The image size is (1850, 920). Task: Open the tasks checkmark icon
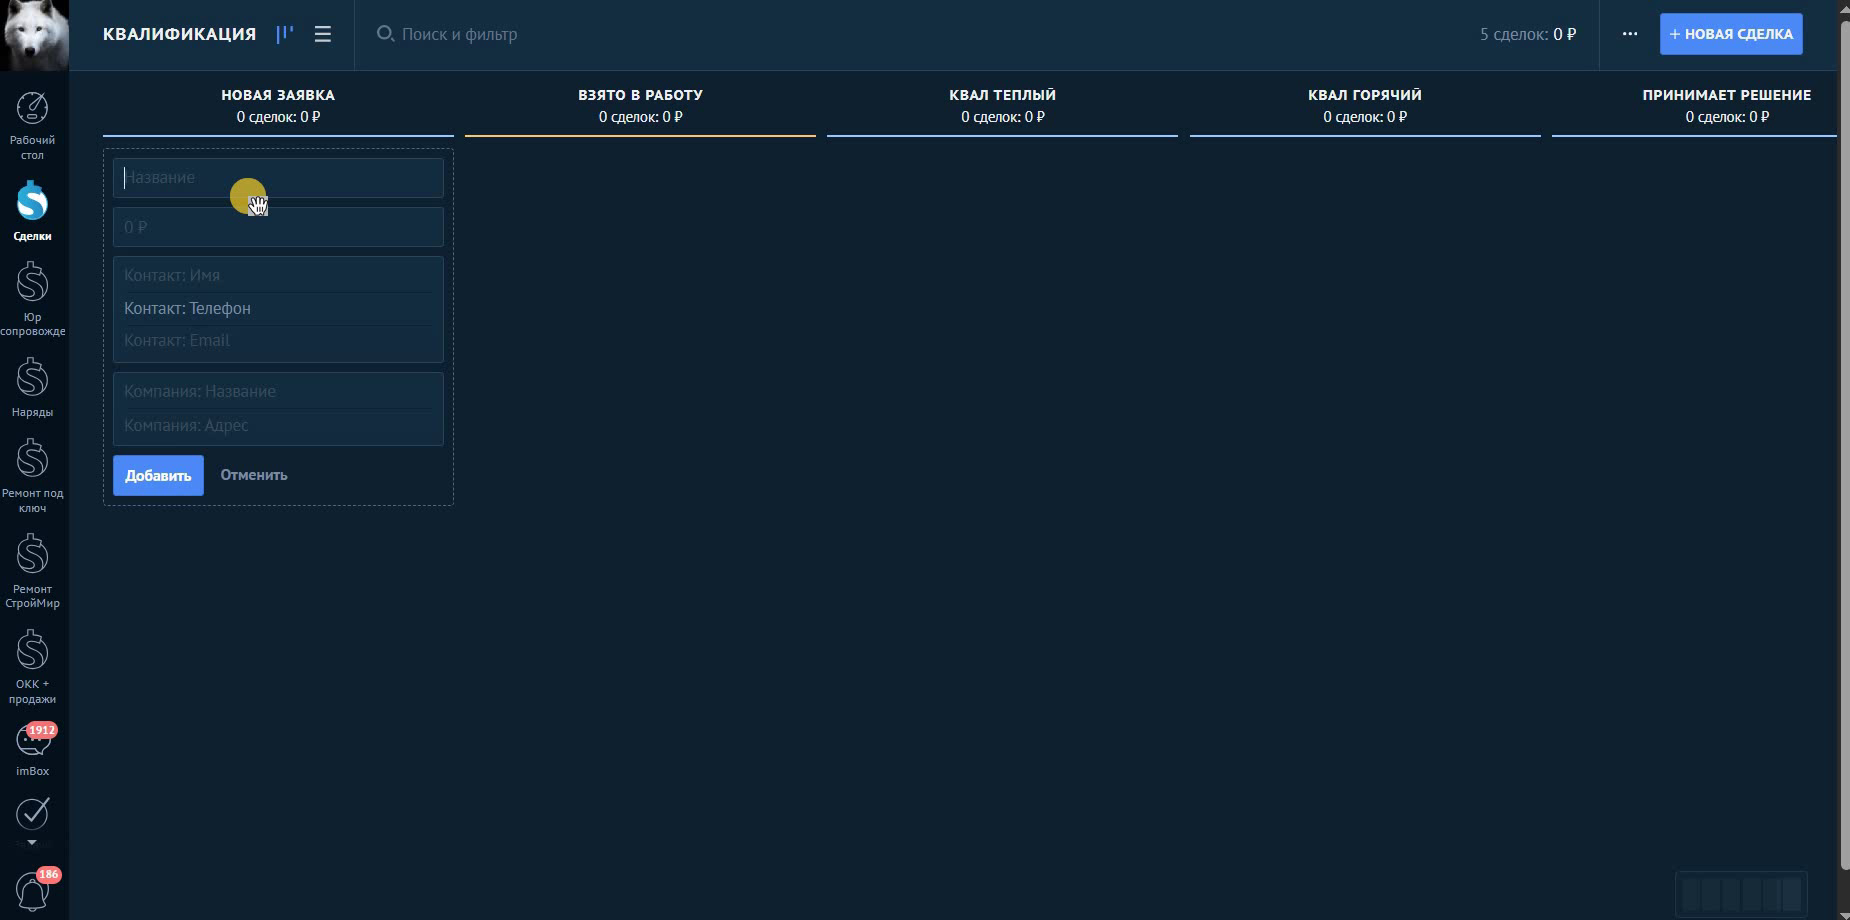(32, 813)
